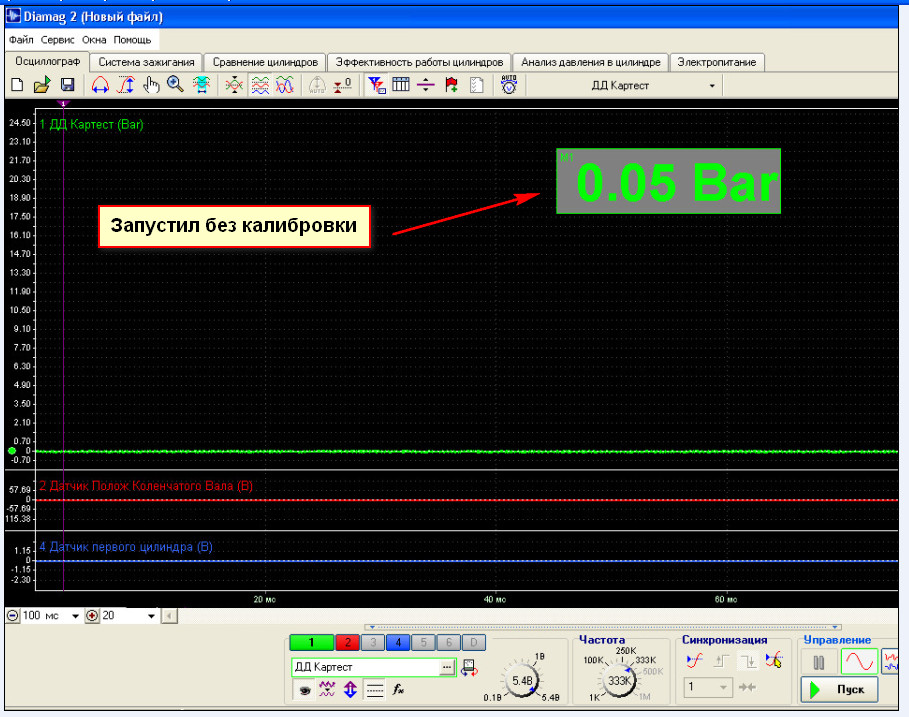Open the fx function icon
This screenshot has width=909, height=717.
click(398, 690)
